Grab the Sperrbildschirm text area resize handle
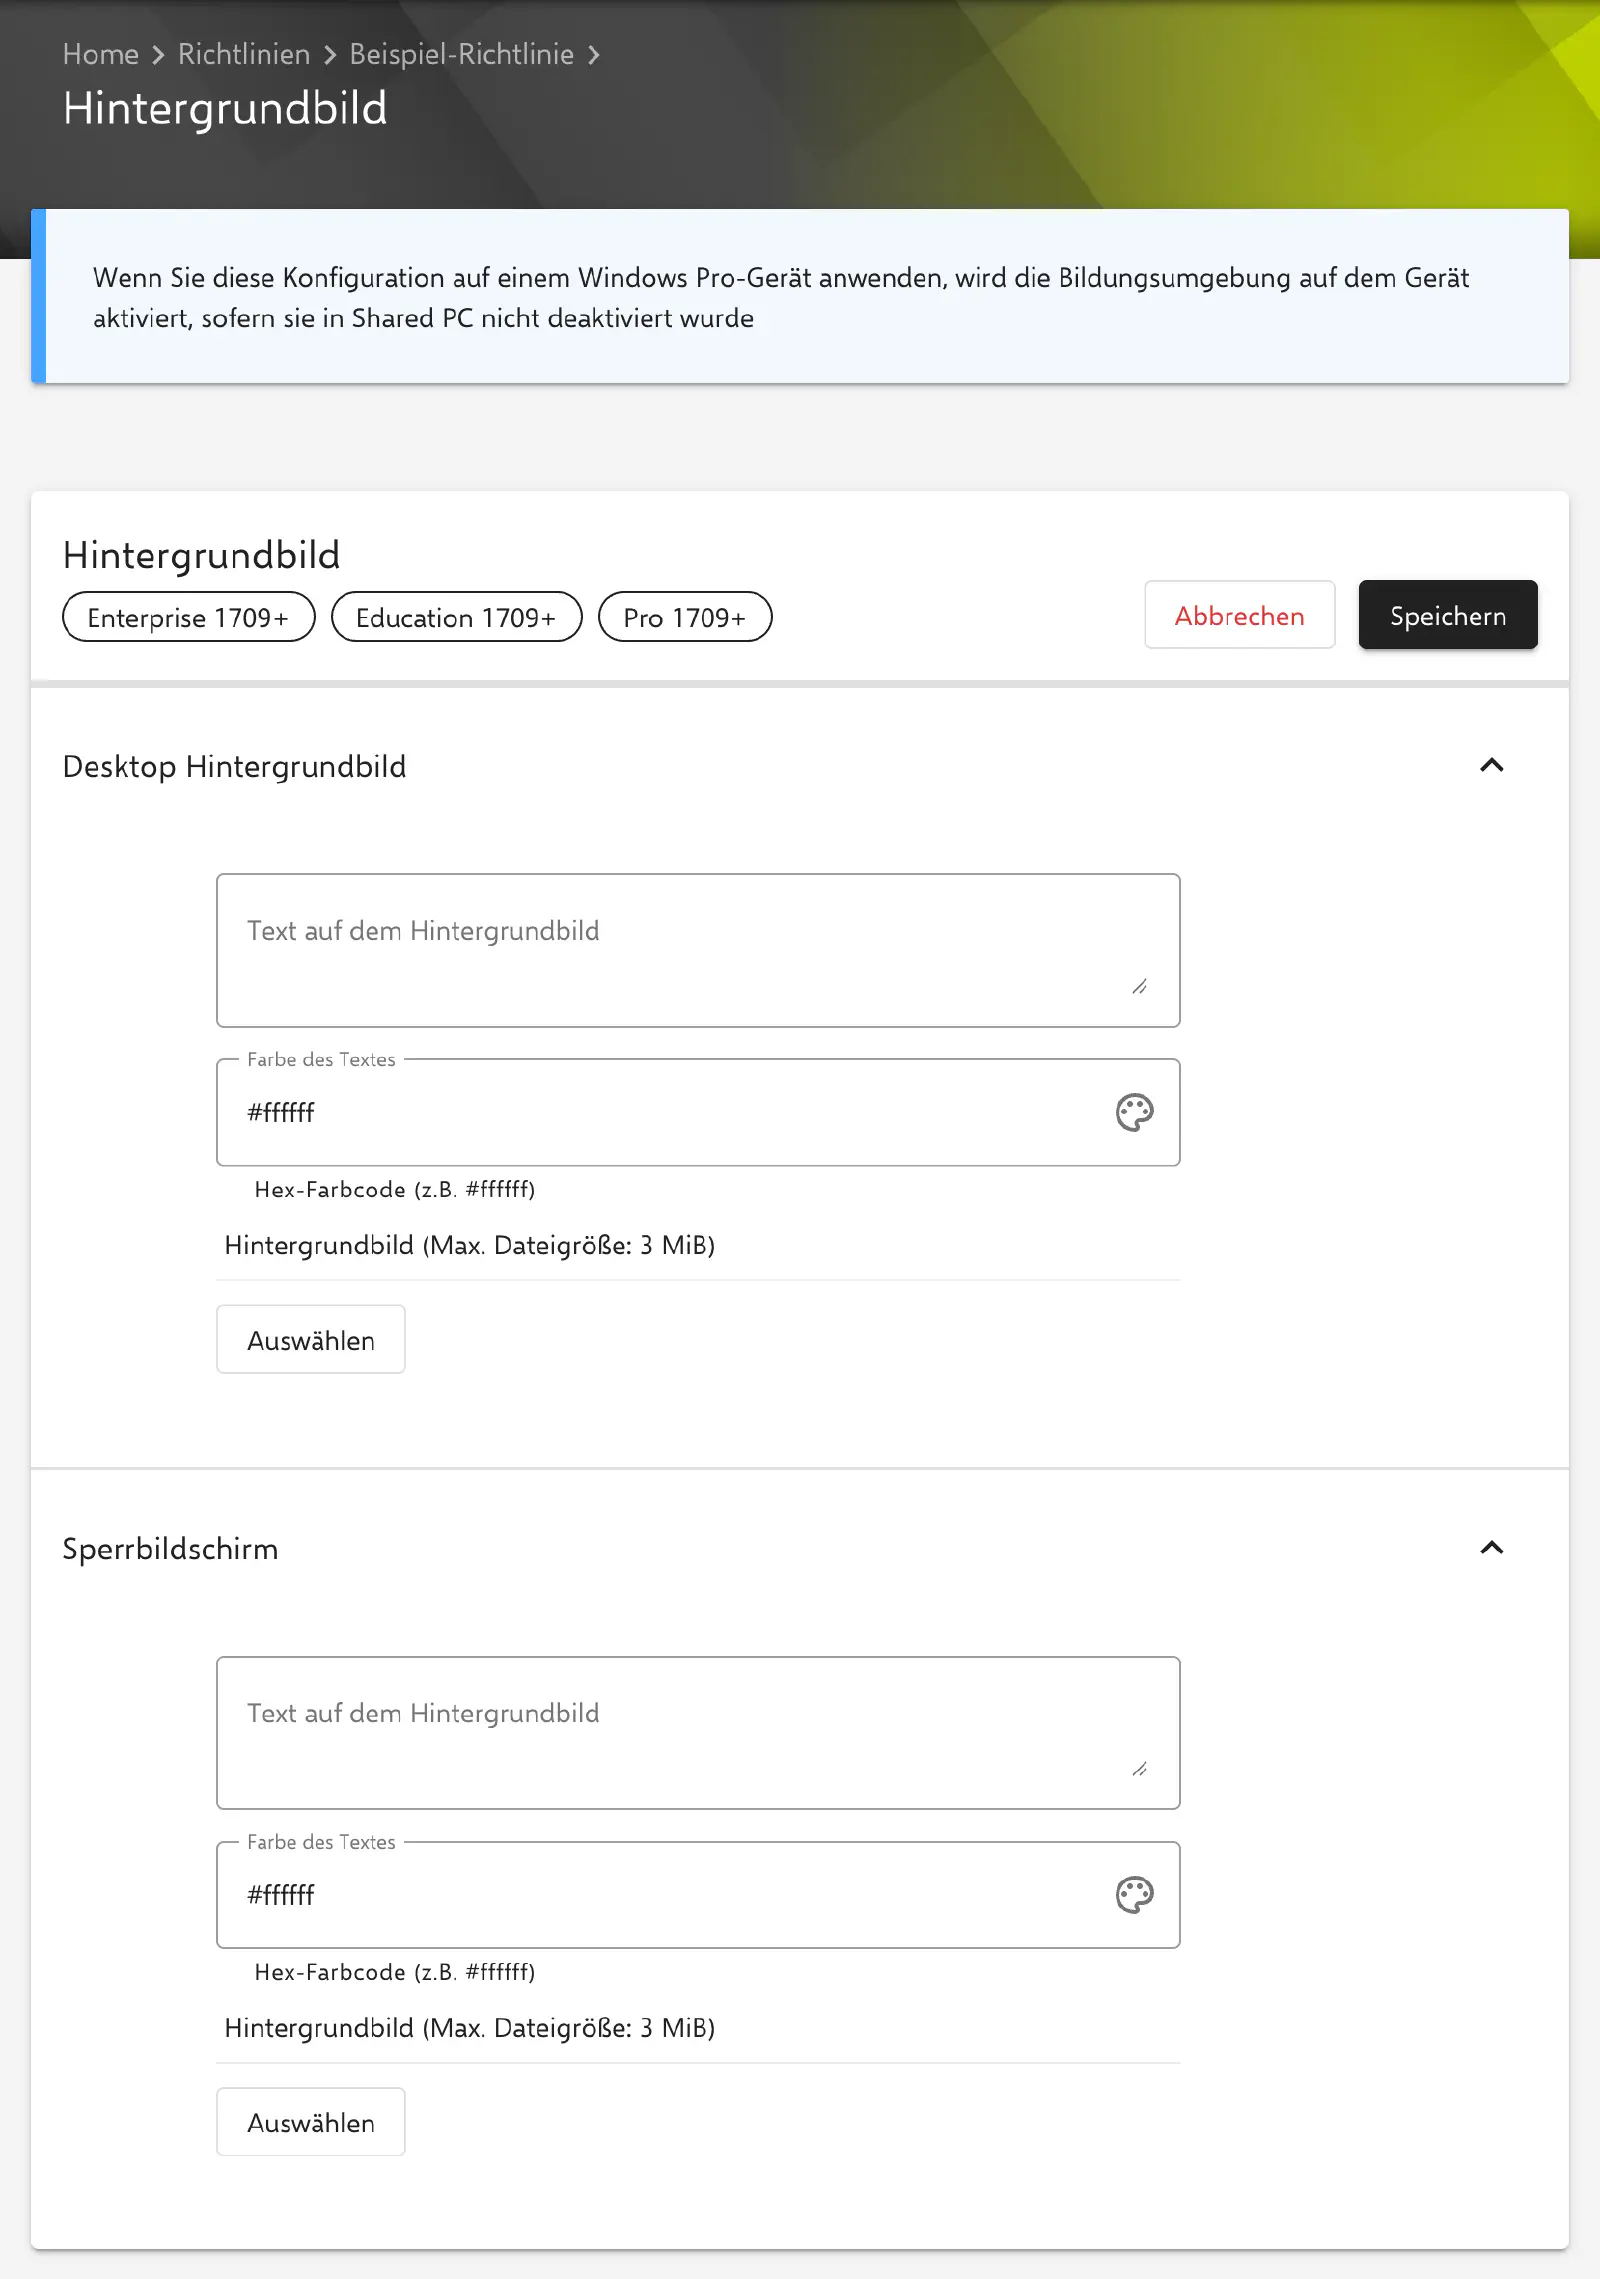This screenshot has width=1600, height=2279. coord(1139,1769)
